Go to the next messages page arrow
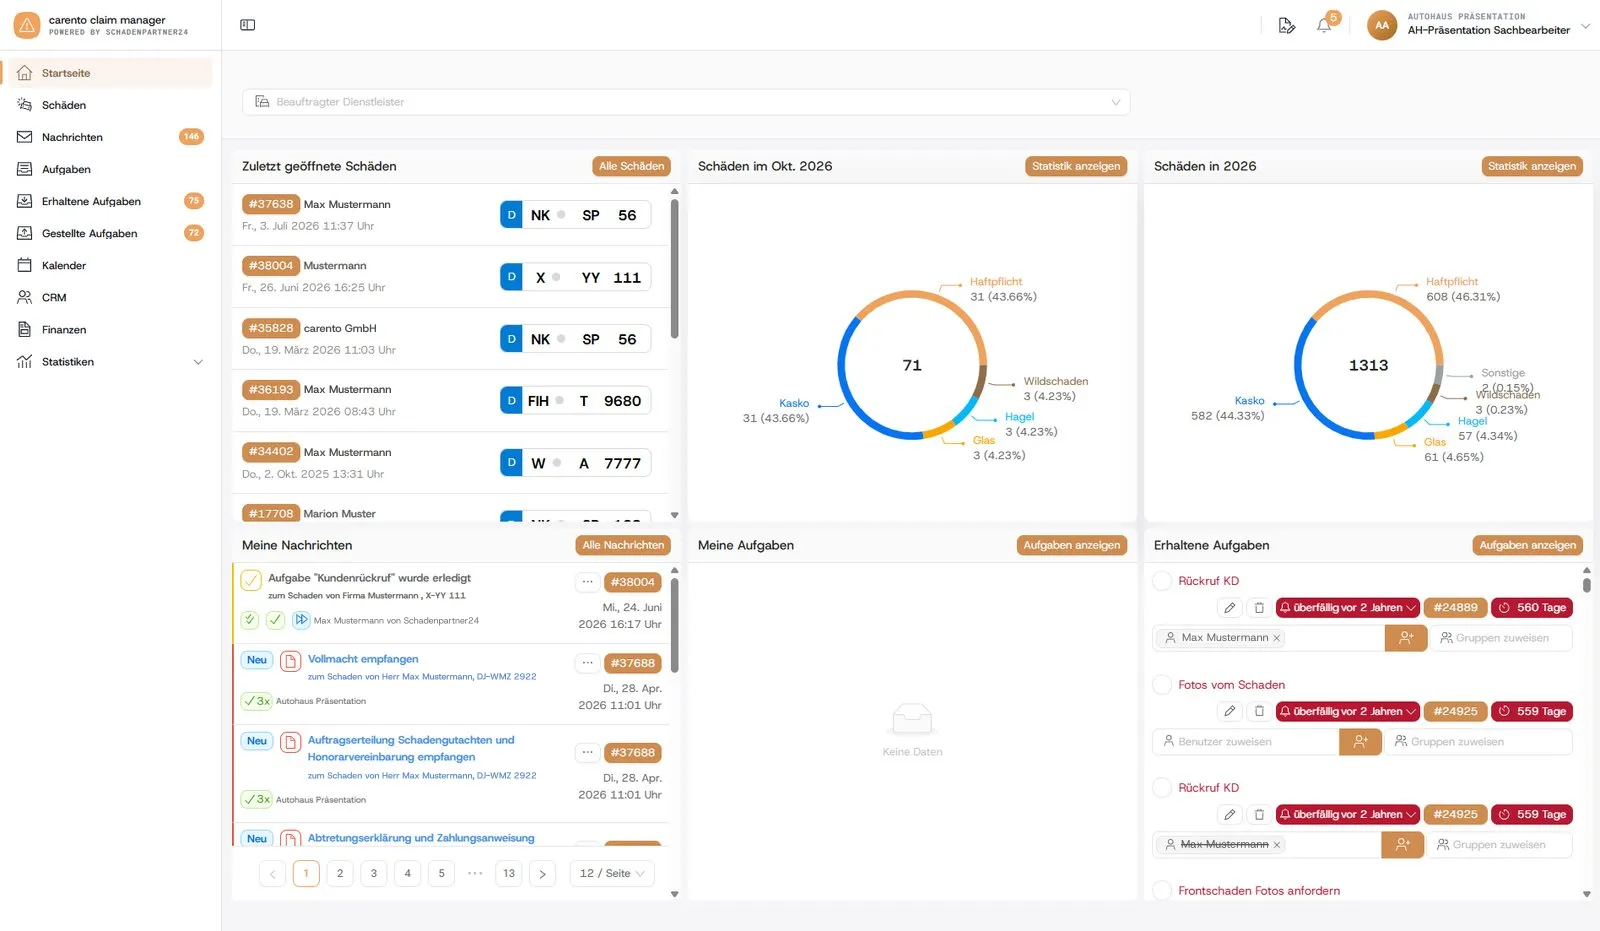The image size is (1600, 931). click(x=542, y=873)
